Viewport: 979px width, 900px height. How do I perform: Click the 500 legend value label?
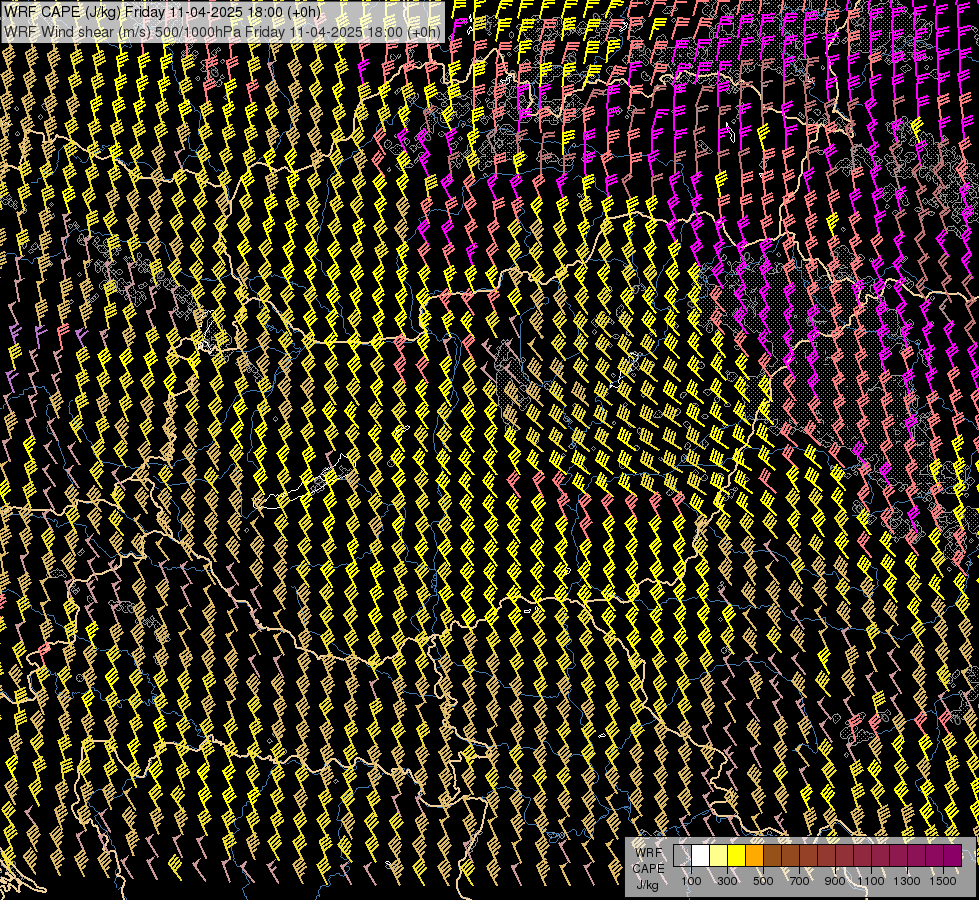tap(763, 881)
